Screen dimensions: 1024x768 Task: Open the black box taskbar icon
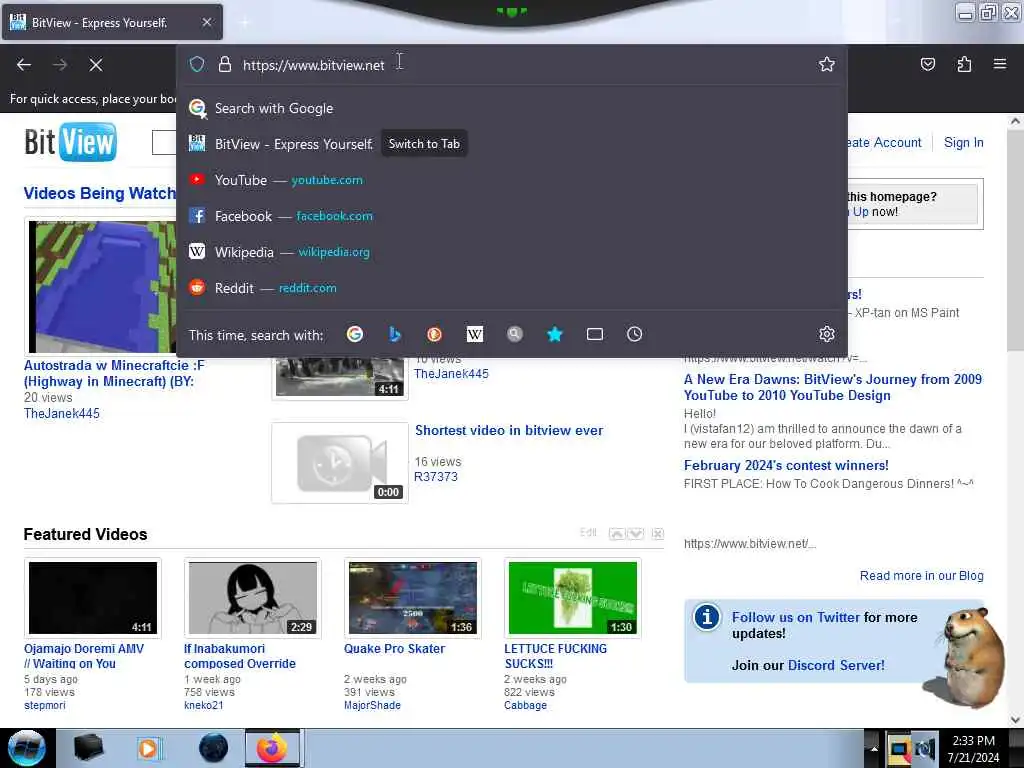(88, 748)
